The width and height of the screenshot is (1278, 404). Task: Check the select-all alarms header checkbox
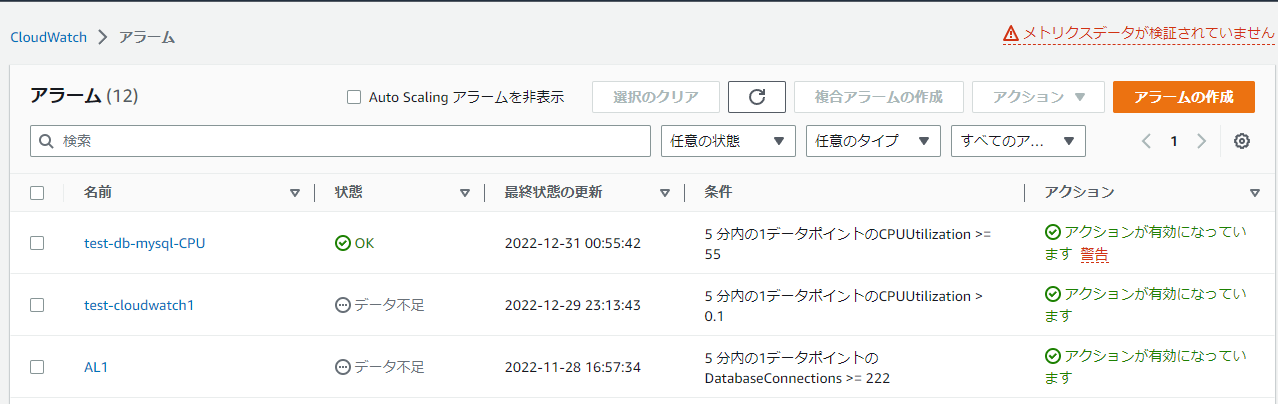(x=37, y=193)
